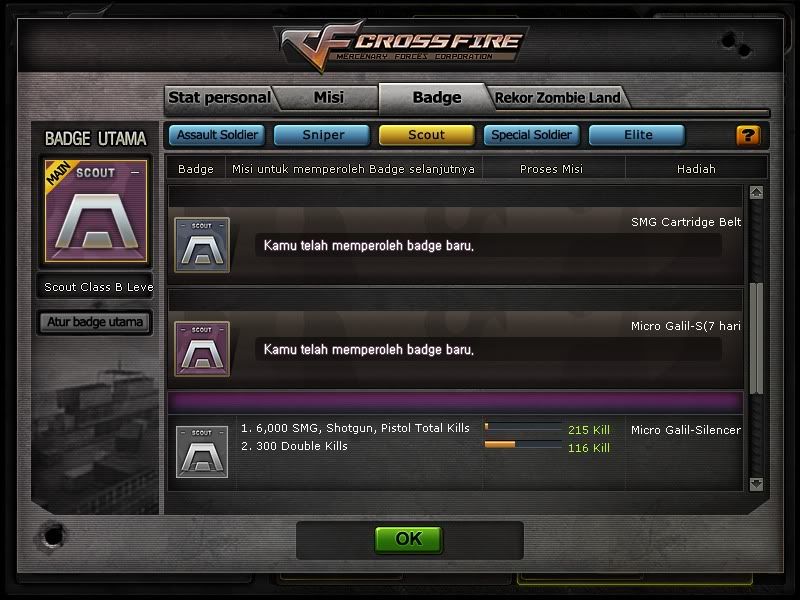Select the Assault Soldier badge category
This screenshot has width=800, height=600.
pyautogui.click(x=217, y=135)
